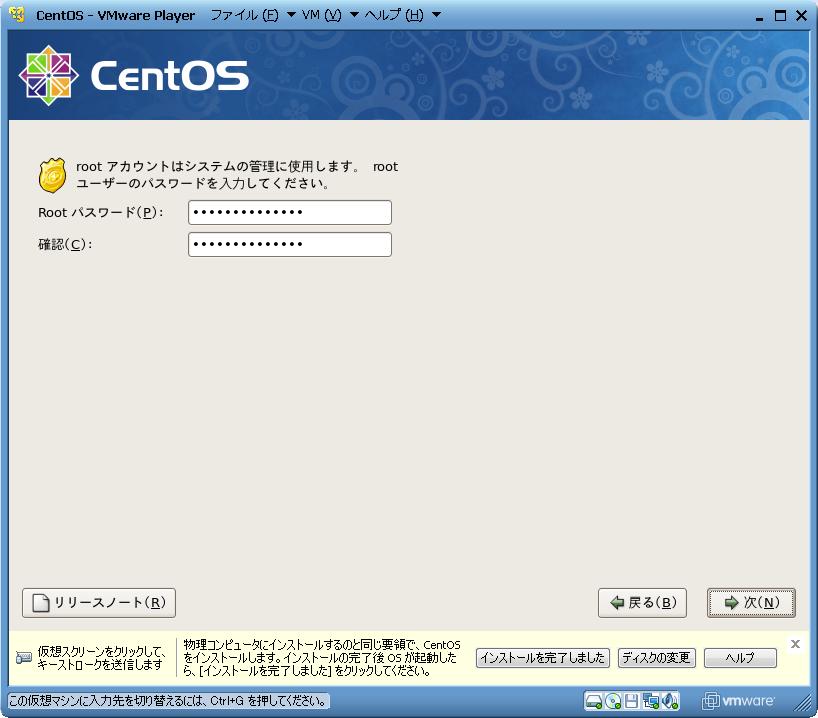Screen dimensions: 818x718
Task: Click the sound card device icon
Action: tap(670, 701)
